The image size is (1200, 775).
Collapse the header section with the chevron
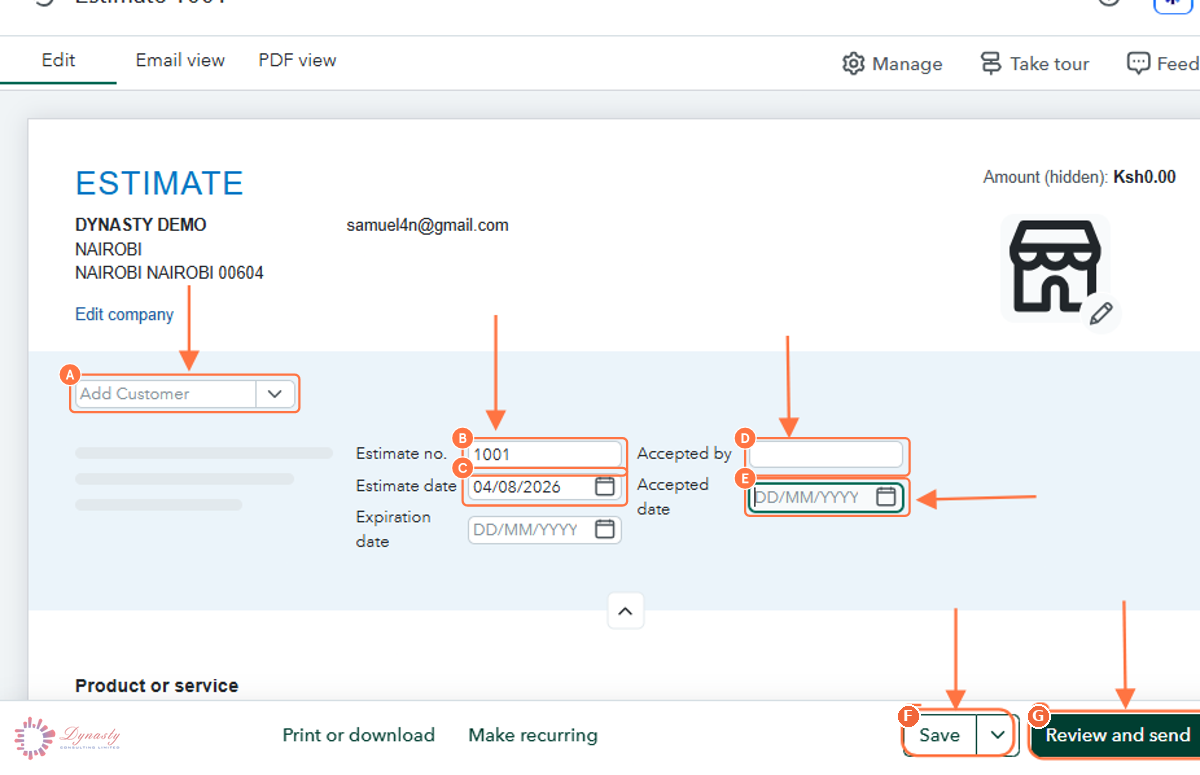(626, 611)
